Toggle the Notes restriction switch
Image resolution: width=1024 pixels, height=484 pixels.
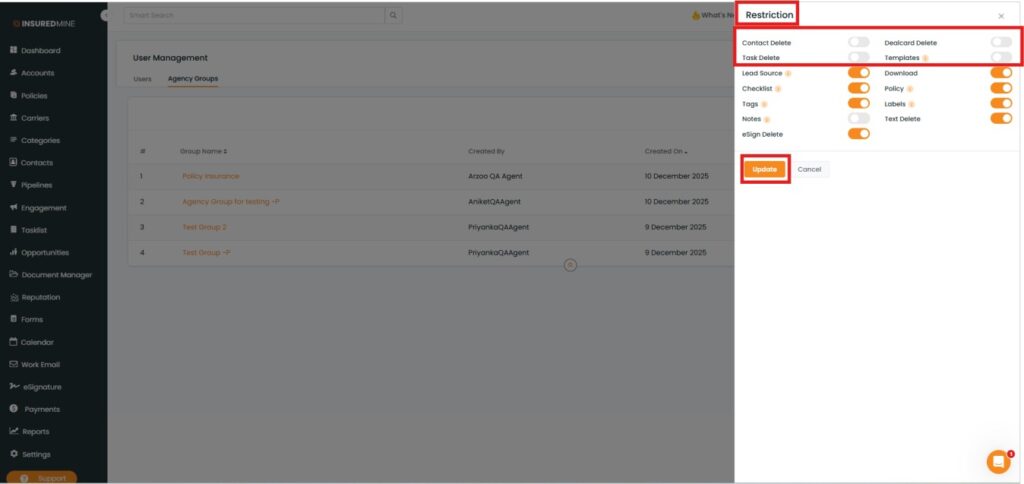point(858,118)
